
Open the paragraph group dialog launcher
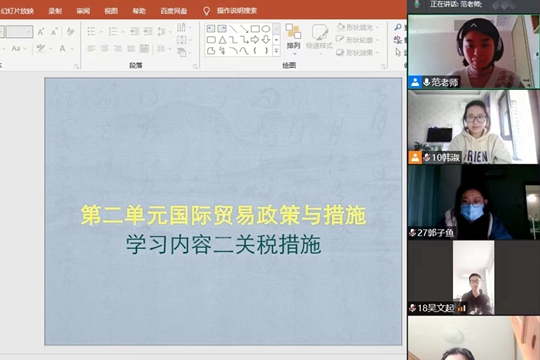(195, 66)
